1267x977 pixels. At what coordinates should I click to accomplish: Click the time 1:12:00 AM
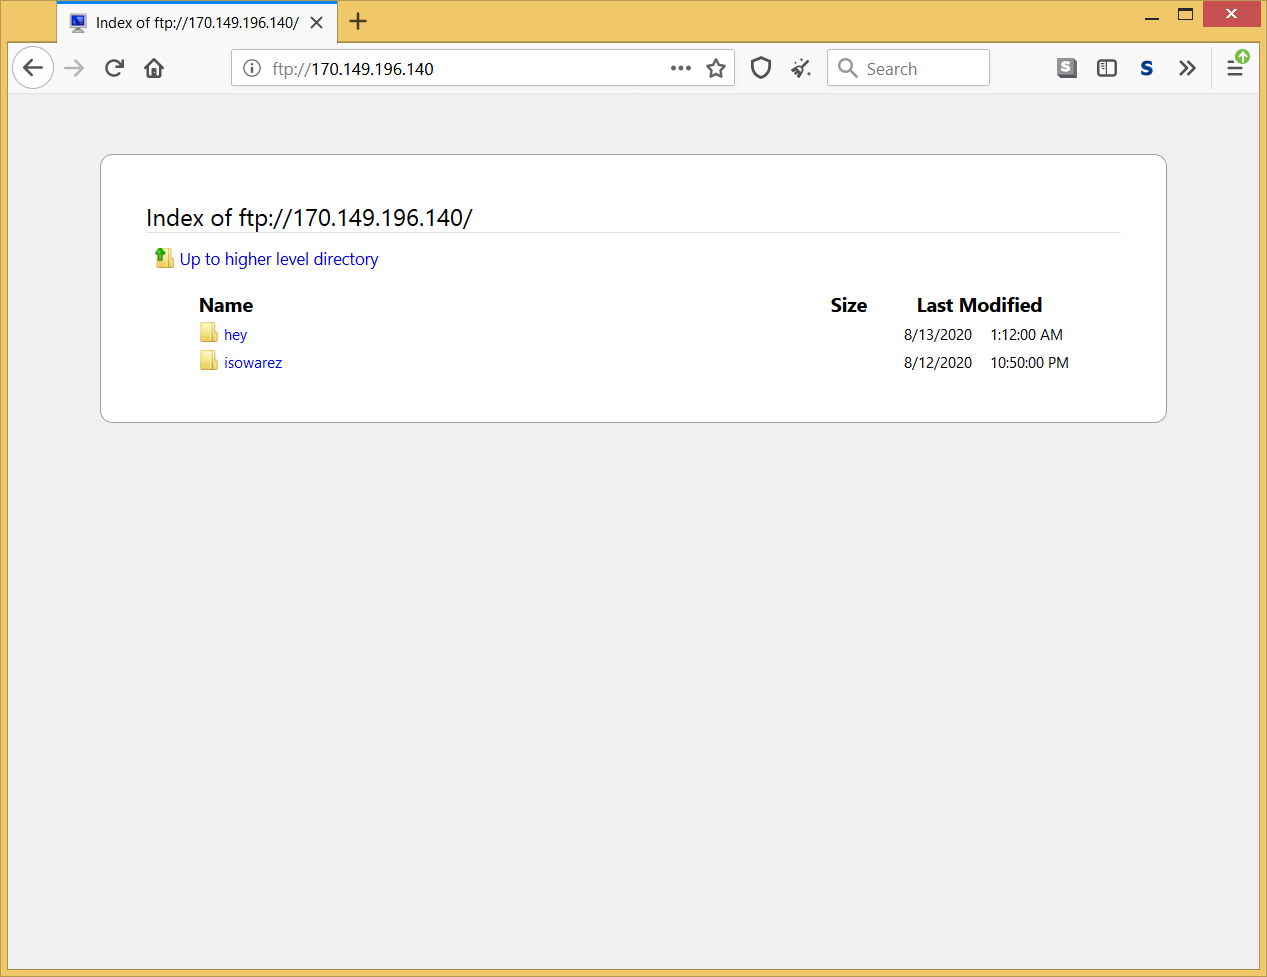click(1026, 335)
